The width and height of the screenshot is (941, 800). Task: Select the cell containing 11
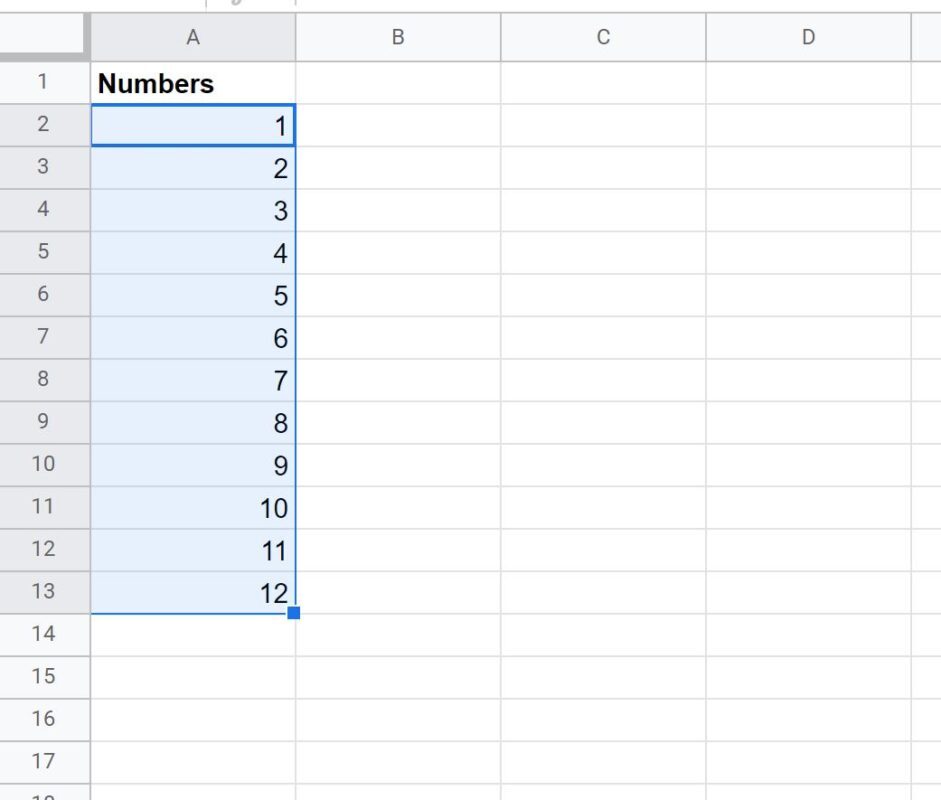[x=193, y=550]
